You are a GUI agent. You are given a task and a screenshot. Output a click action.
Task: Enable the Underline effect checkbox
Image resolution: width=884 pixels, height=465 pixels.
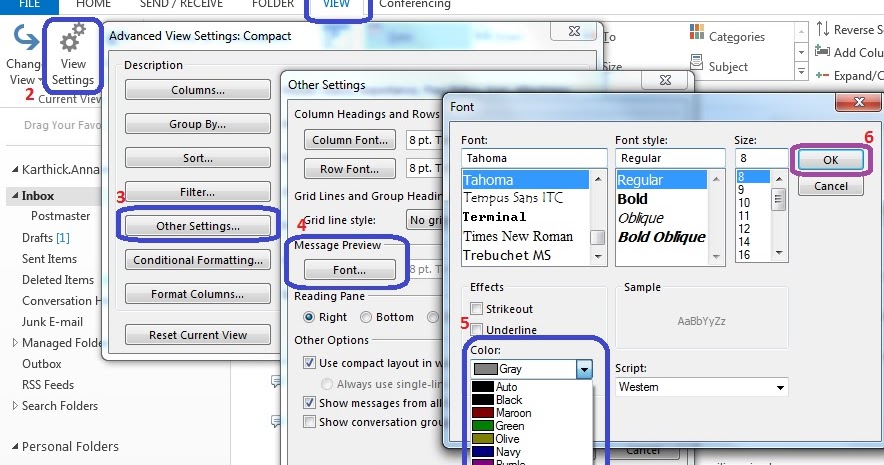477,329
